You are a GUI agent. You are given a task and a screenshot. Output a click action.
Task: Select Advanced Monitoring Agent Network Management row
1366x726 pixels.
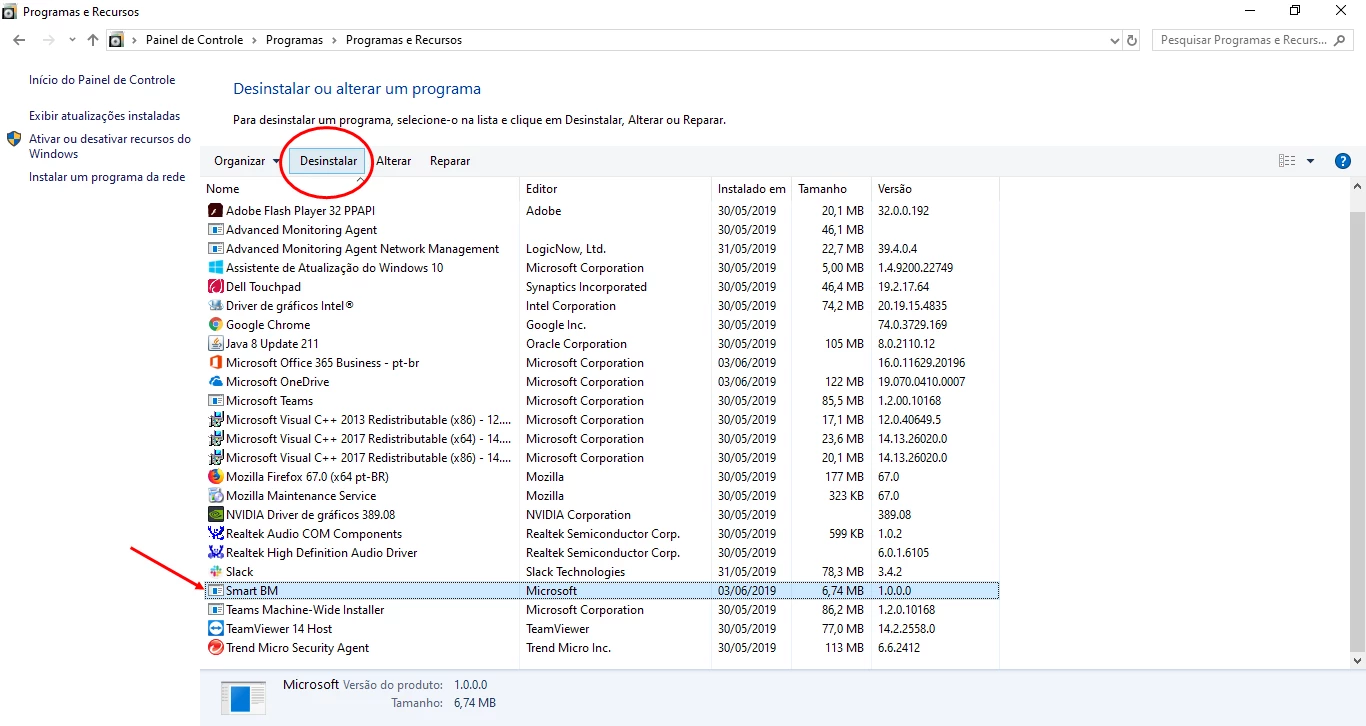601,249
